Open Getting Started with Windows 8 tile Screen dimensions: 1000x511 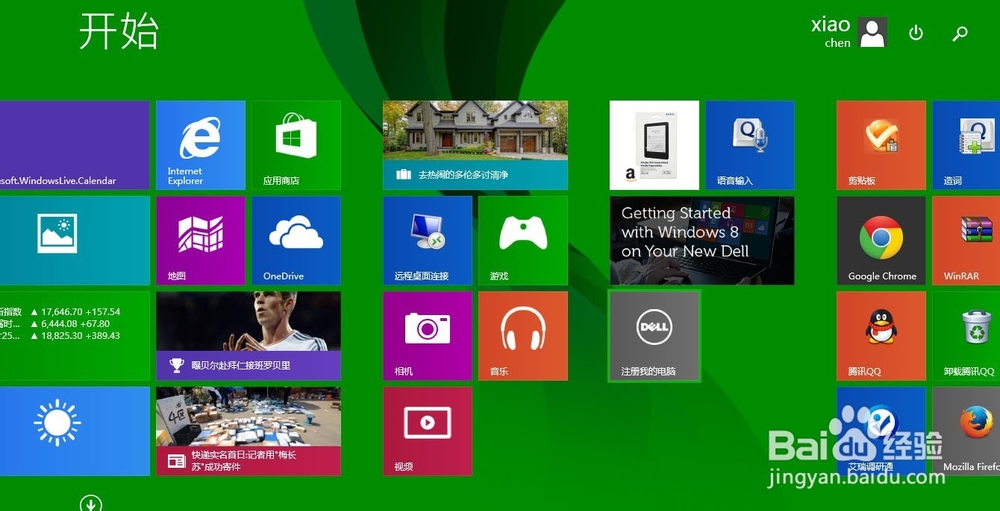pyautogui.click(x=702, y=241)
